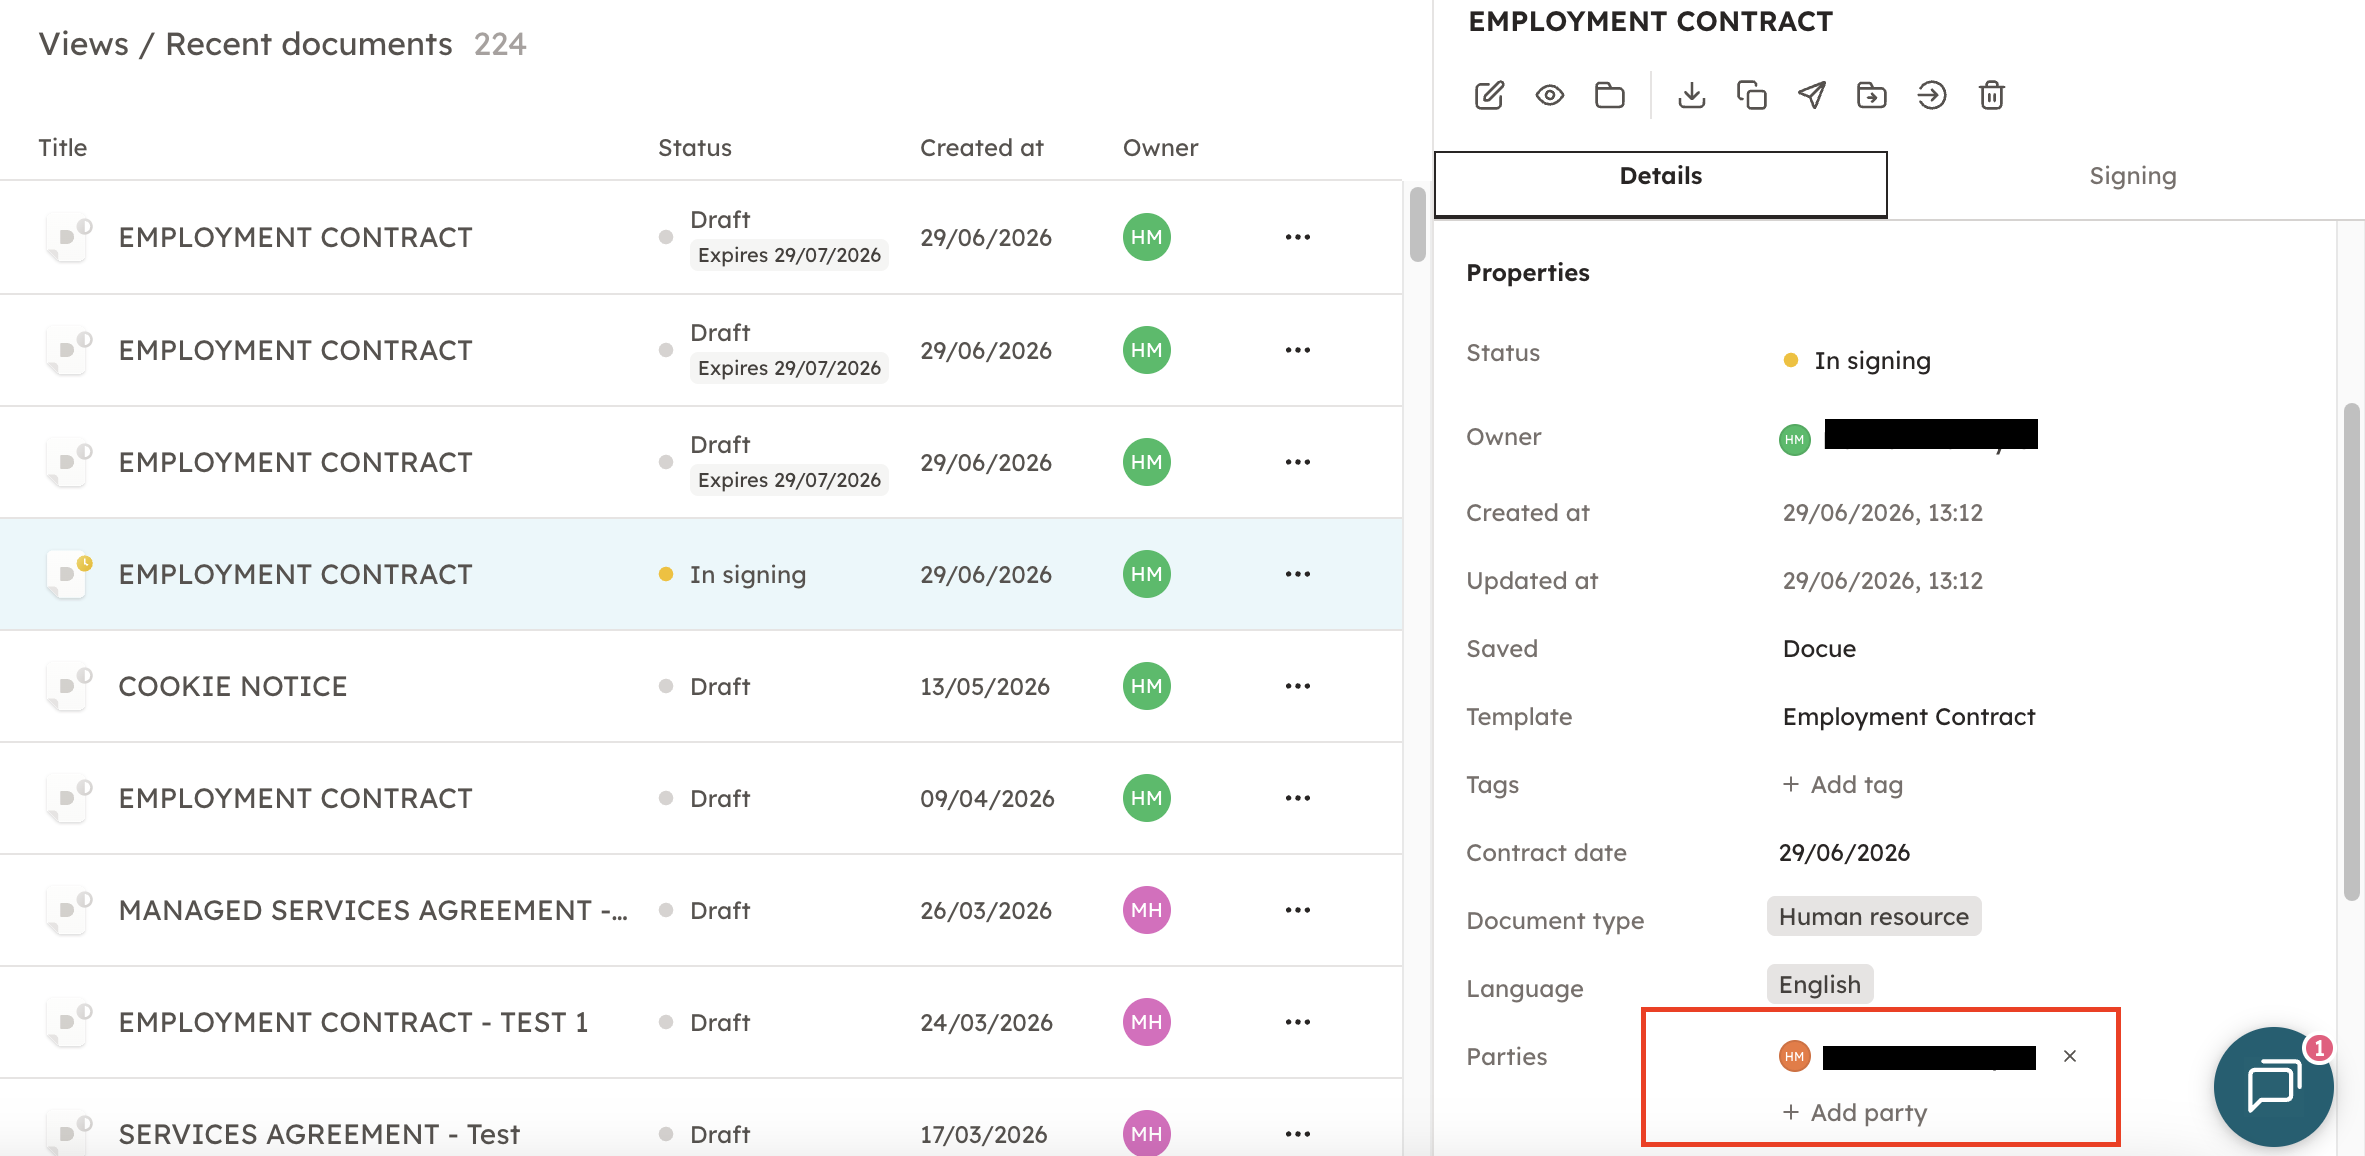Click owner avatar in EMPLOYMENT CONTRACT - TEST 1 row

pyautogui.click(x=1147, y=1022)
